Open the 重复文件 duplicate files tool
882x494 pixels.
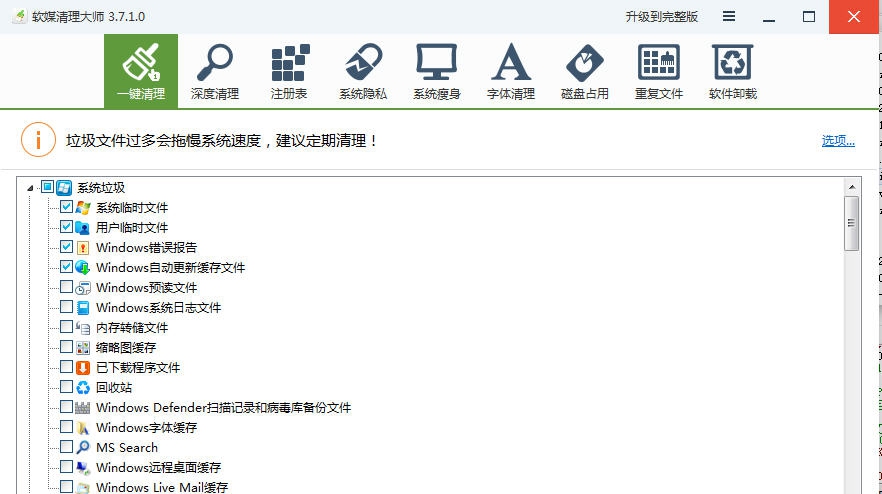tap(659, 71)
